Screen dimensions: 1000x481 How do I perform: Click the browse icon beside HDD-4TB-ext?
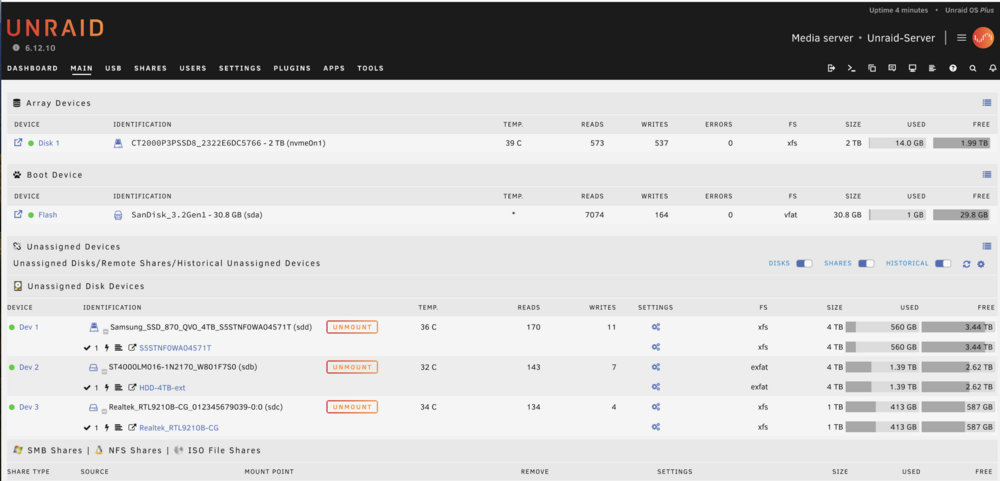pyautogui.click(x=133, y=387)
